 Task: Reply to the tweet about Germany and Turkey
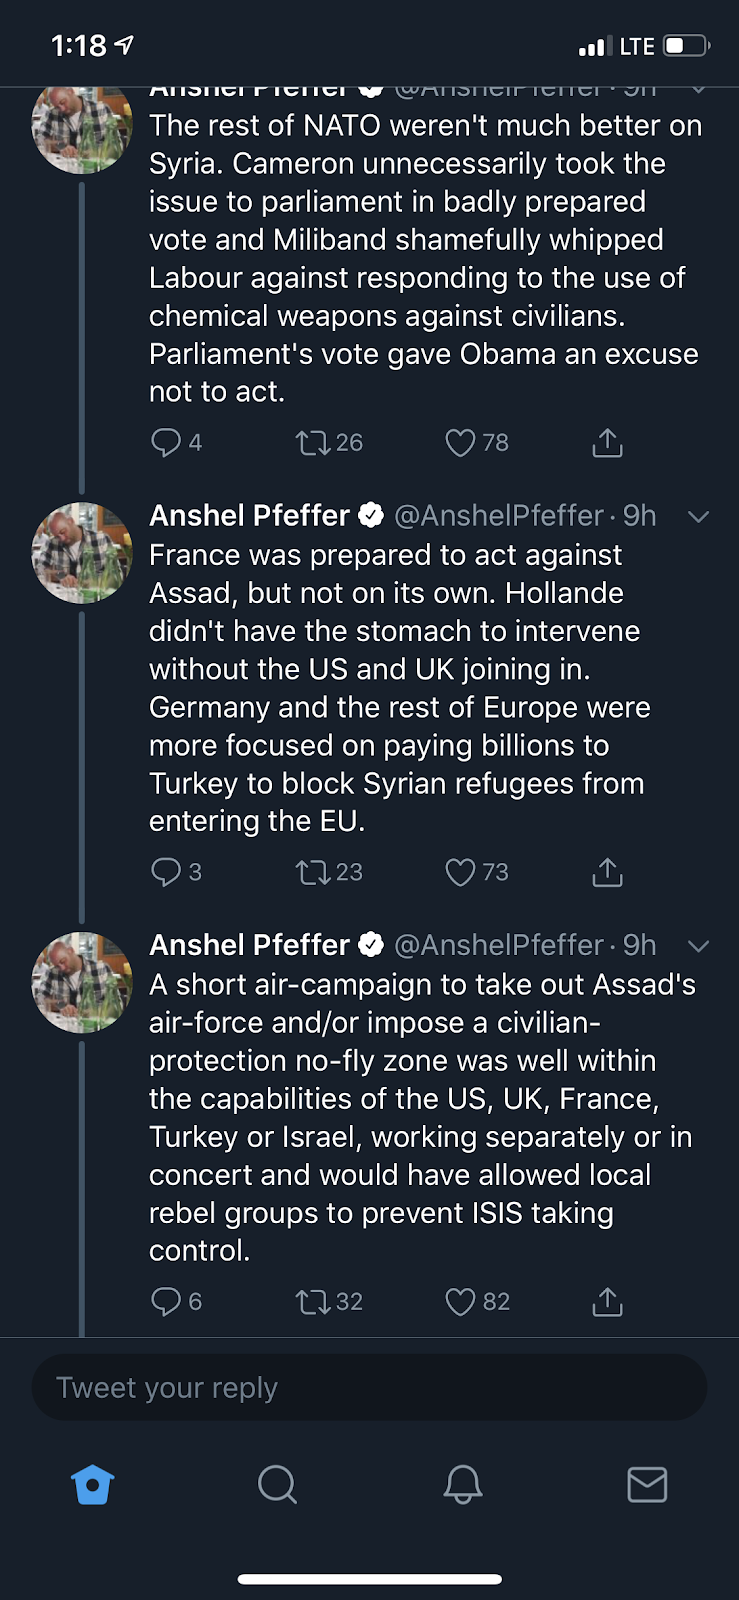[x=165, y=873]
